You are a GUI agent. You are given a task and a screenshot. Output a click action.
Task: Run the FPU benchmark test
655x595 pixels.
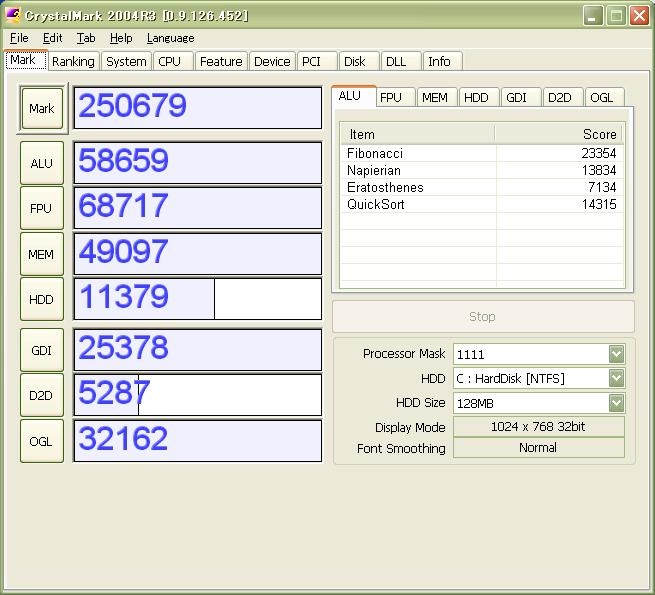click(x=41, y=208)
